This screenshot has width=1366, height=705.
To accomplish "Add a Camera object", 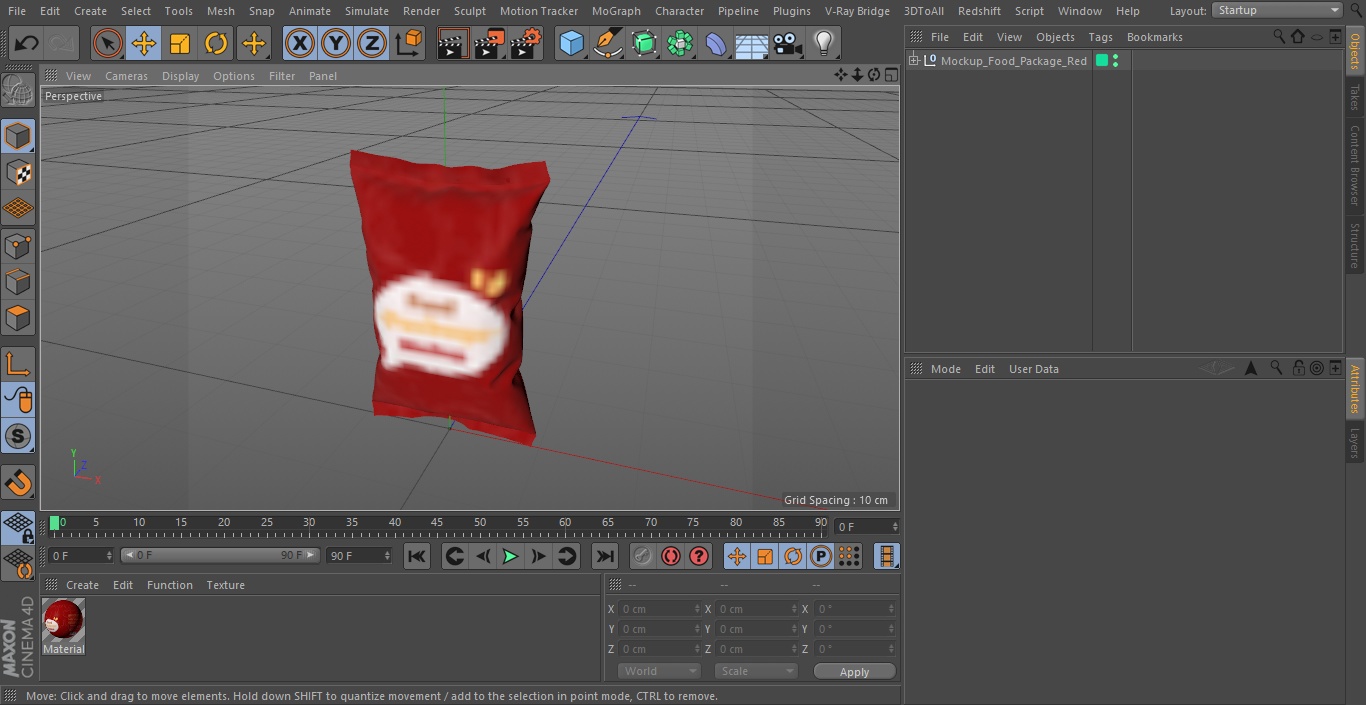I will click(788, 43).
